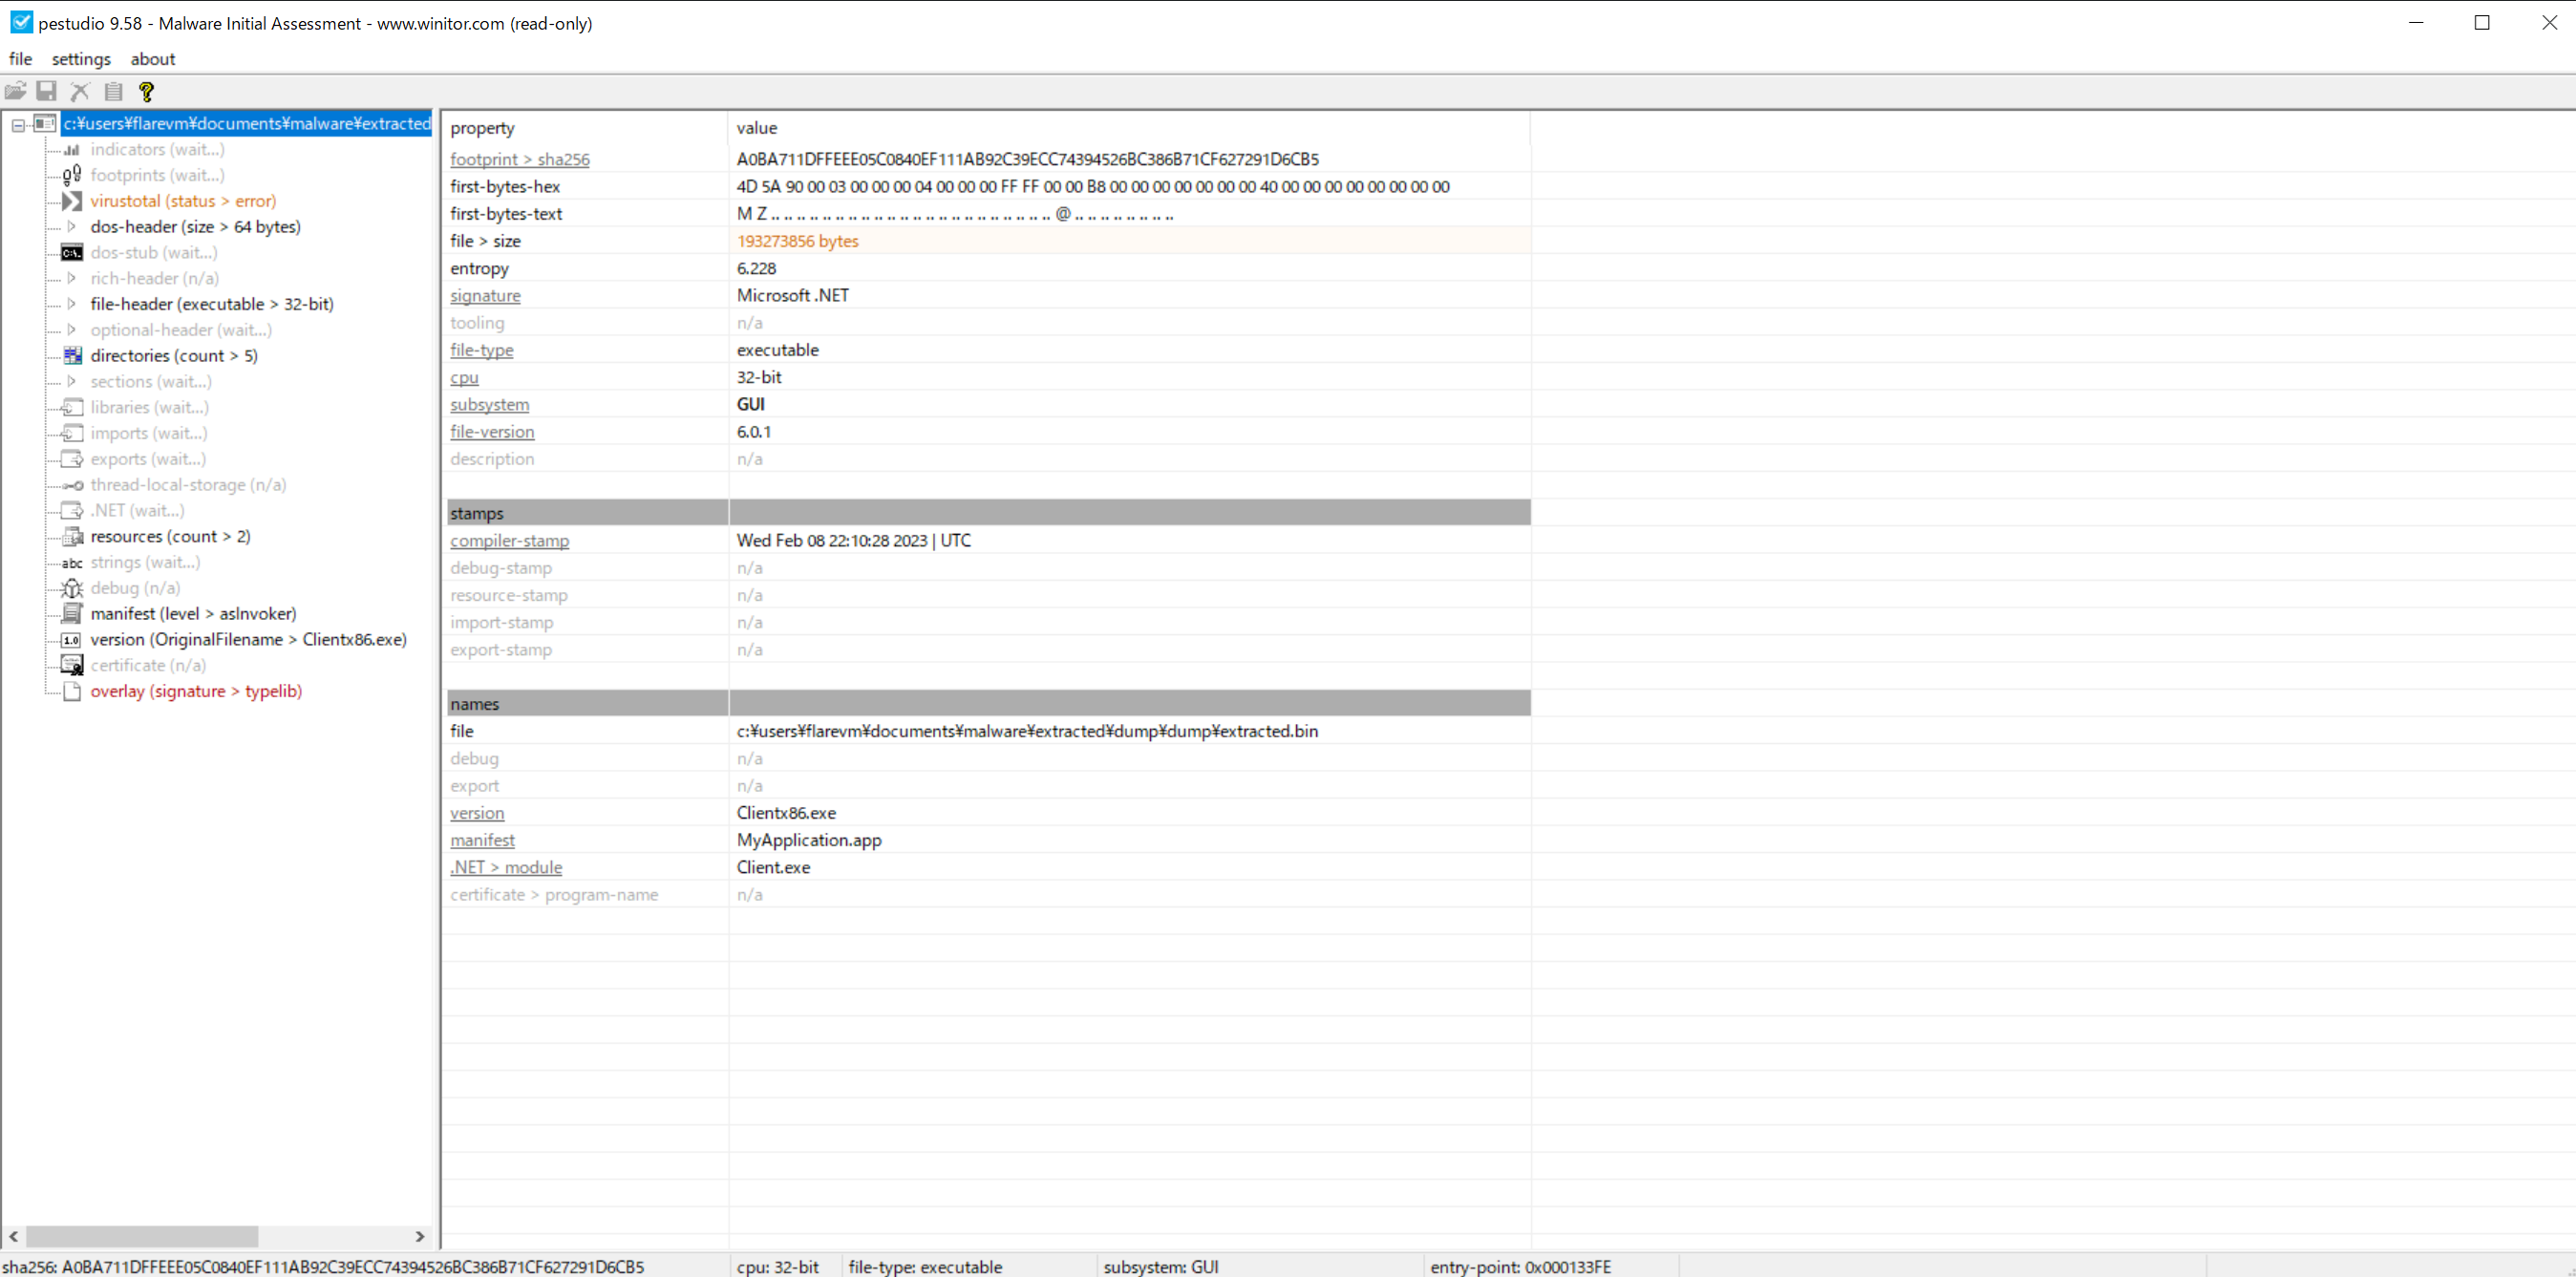Select the resources node icon
This screenshot has width=2576, height=1277.
(72, 536)
